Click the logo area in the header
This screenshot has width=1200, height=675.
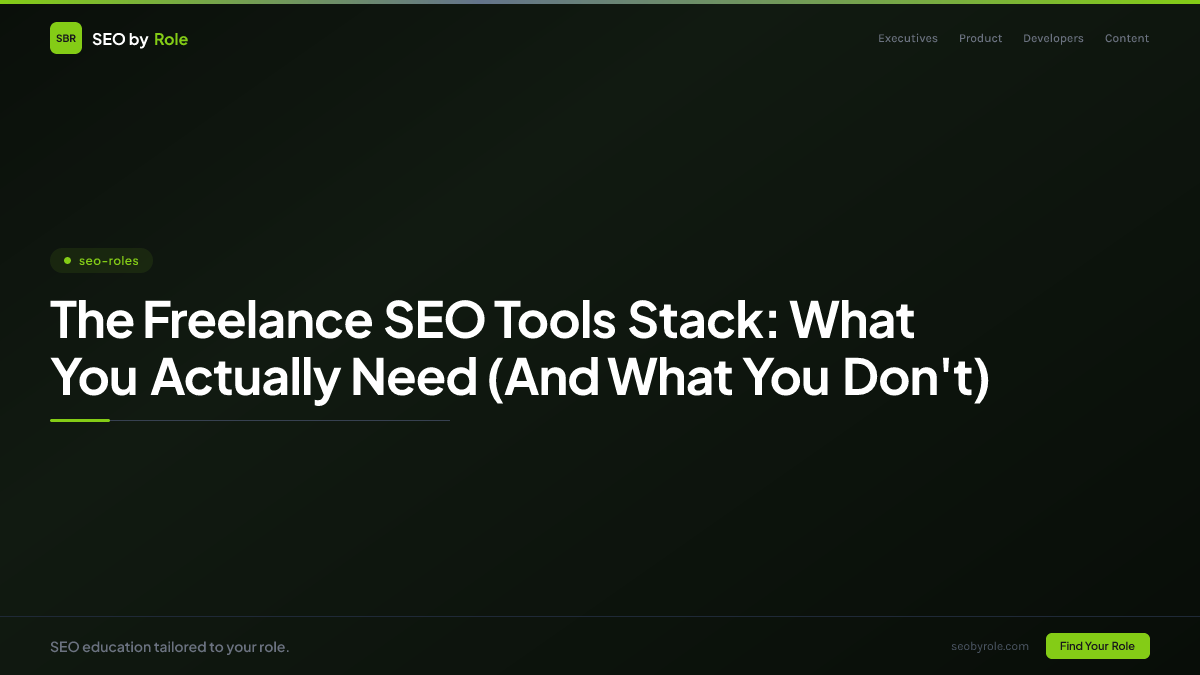(x=118, y=38)
